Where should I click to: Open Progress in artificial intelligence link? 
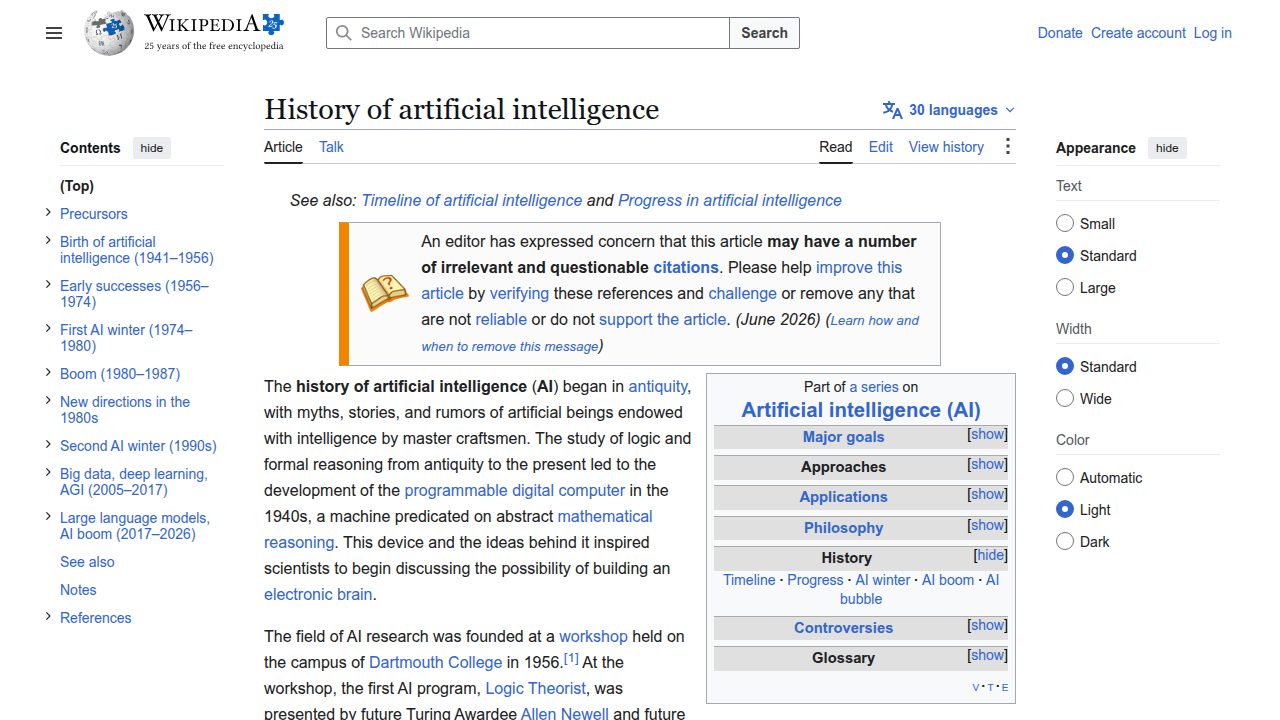[730, 200]
